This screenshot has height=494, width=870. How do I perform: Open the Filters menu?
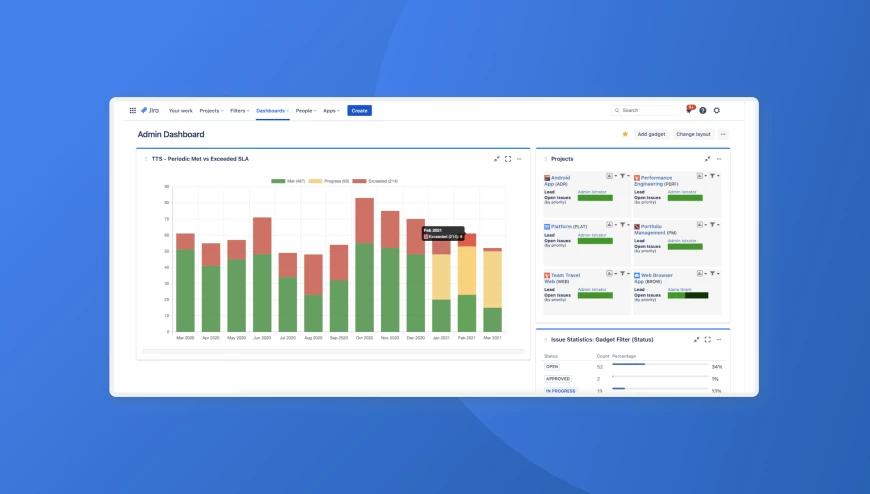click(x=240, y=110)
